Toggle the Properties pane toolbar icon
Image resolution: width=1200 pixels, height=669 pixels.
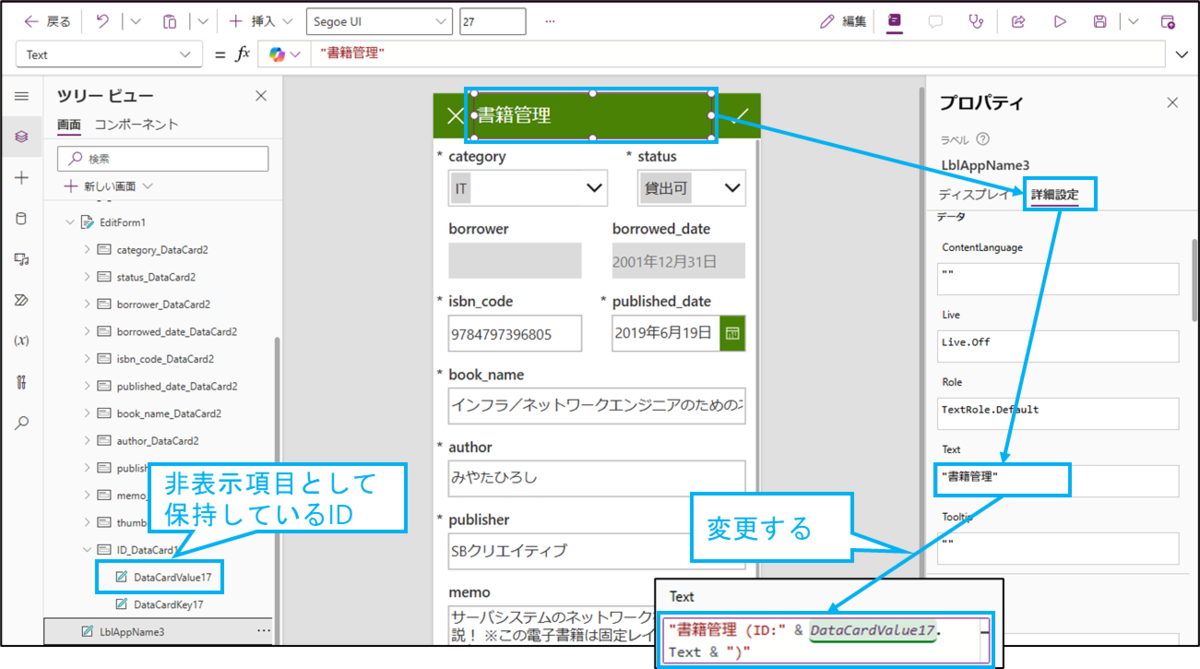point(895,21)
